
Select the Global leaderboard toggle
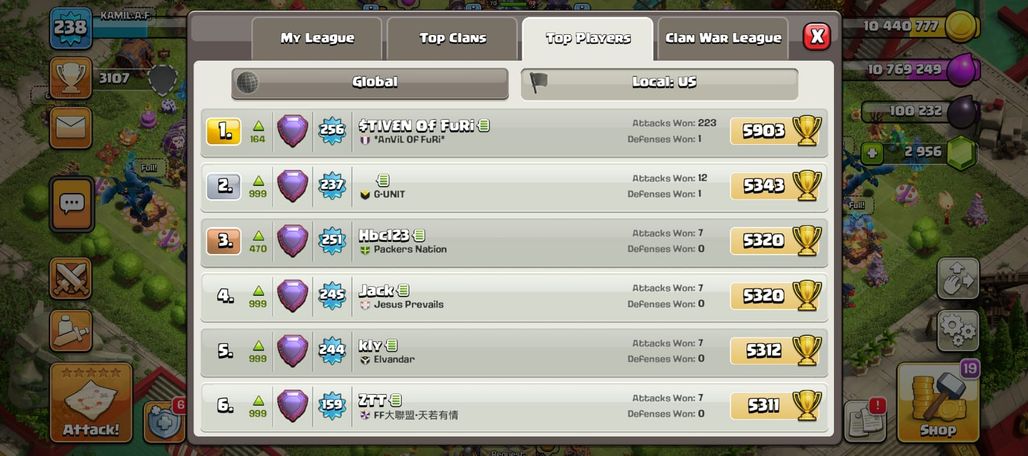(x=370, y=83)
